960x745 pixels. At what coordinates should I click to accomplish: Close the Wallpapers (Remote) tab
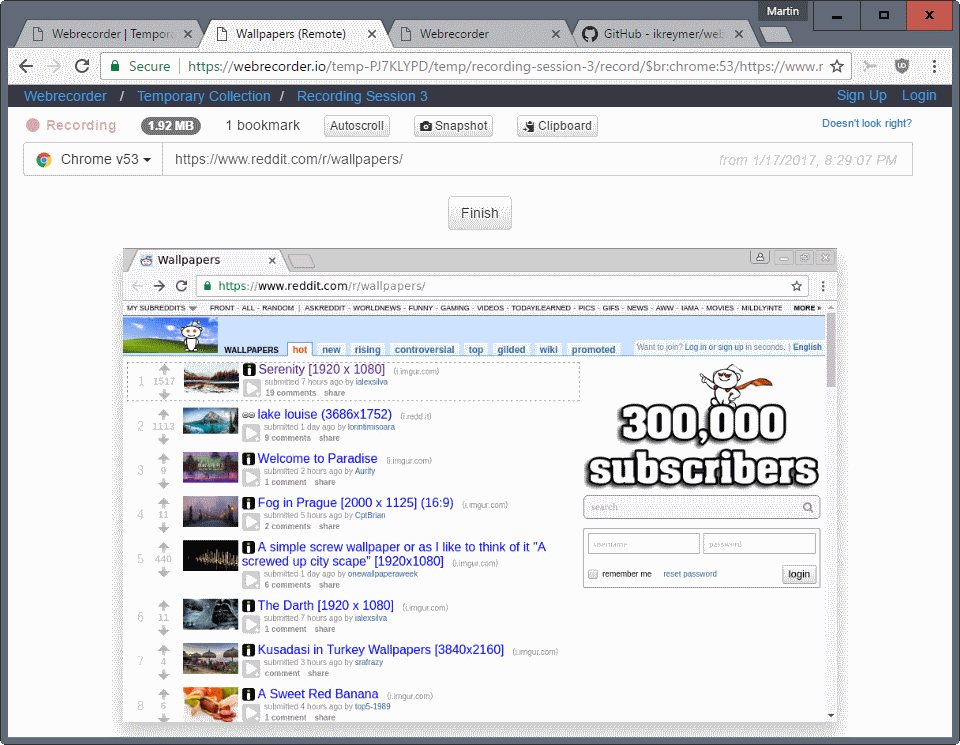pos(372,34)
